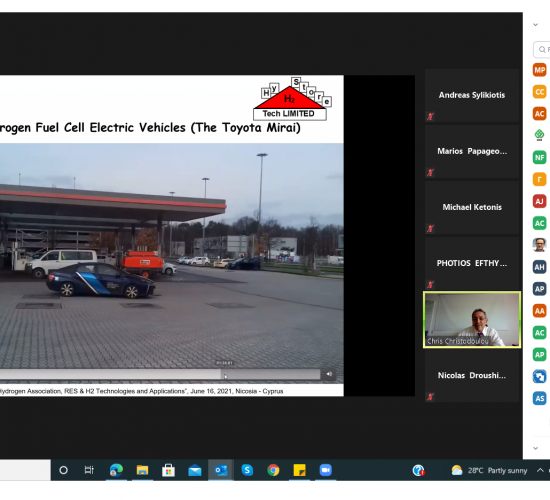The image size is (550, 500).
Task: Select the Marios Papageo video tile
Action: [472, 152]
